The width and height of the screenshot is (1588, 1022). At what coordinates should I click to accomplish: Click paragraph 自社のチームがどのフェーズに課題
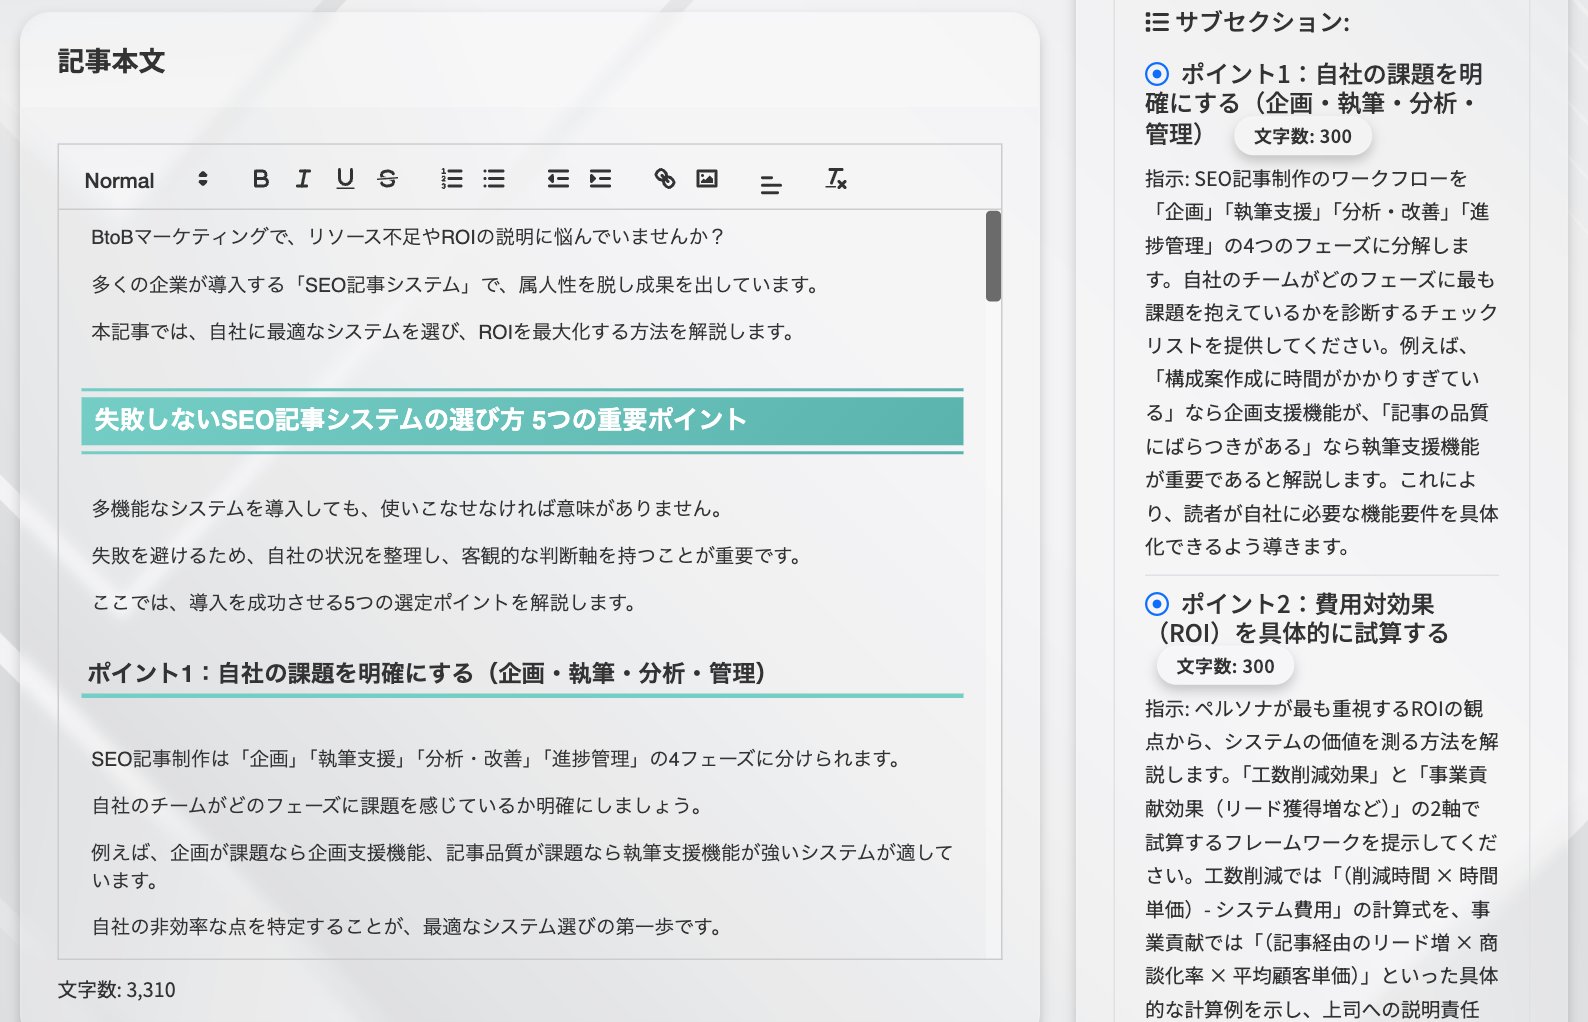click(x=398, y=806)
